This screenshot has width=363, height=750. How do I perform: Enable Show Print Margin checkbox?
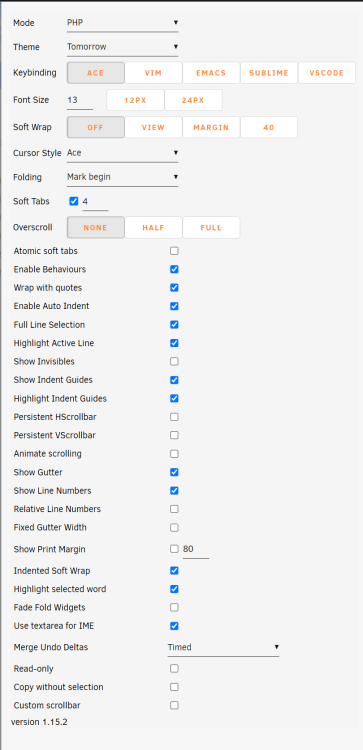pyautogui.click(x=174, y=549)
